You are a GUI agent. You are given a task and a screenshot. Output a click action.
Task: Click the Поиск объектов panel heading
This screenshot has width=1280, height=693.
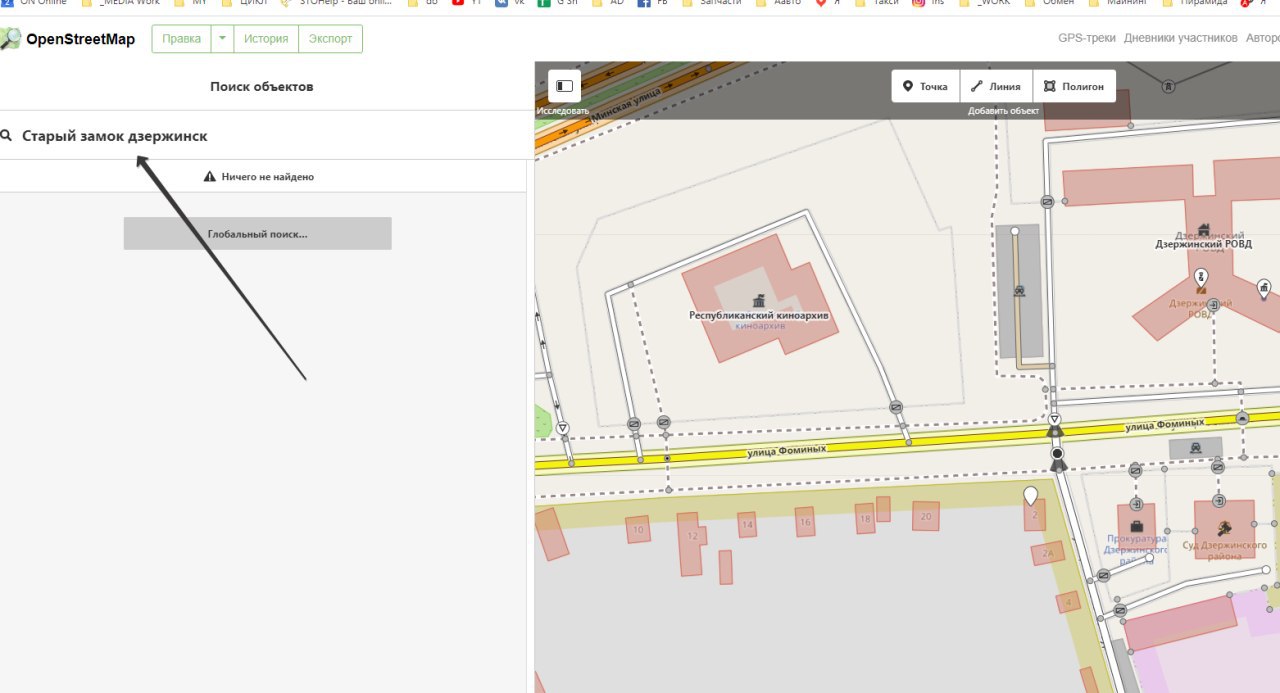coord(262,87)
